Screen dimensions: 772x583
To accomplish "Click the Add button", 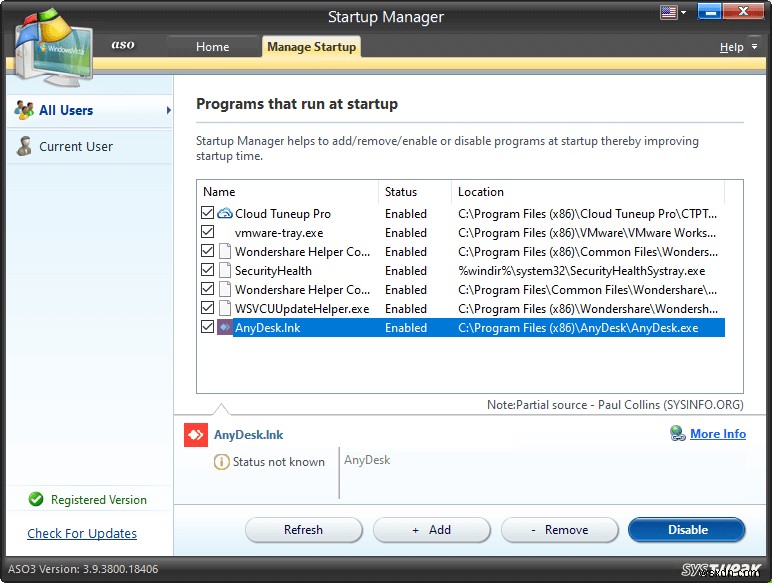I will point(432,530).
